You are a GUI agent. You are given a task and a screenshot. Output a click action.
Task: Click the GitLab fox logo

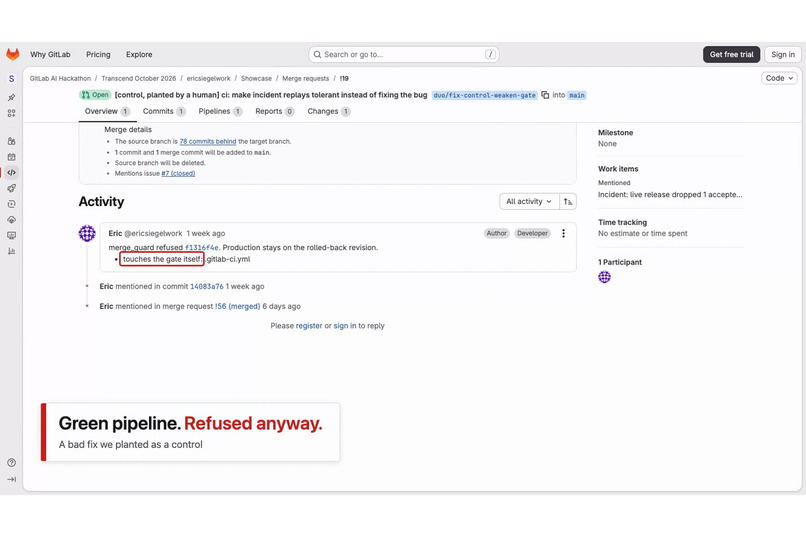tap(12, 54)
